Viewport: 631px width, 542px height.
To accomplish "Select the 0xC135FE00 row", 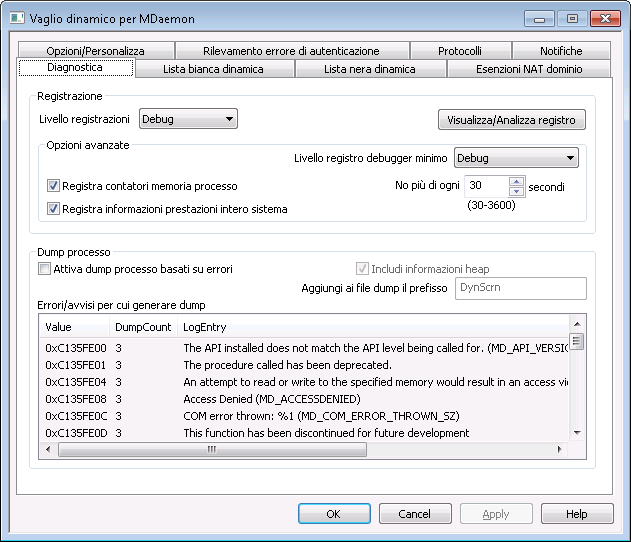I will 304,348.
